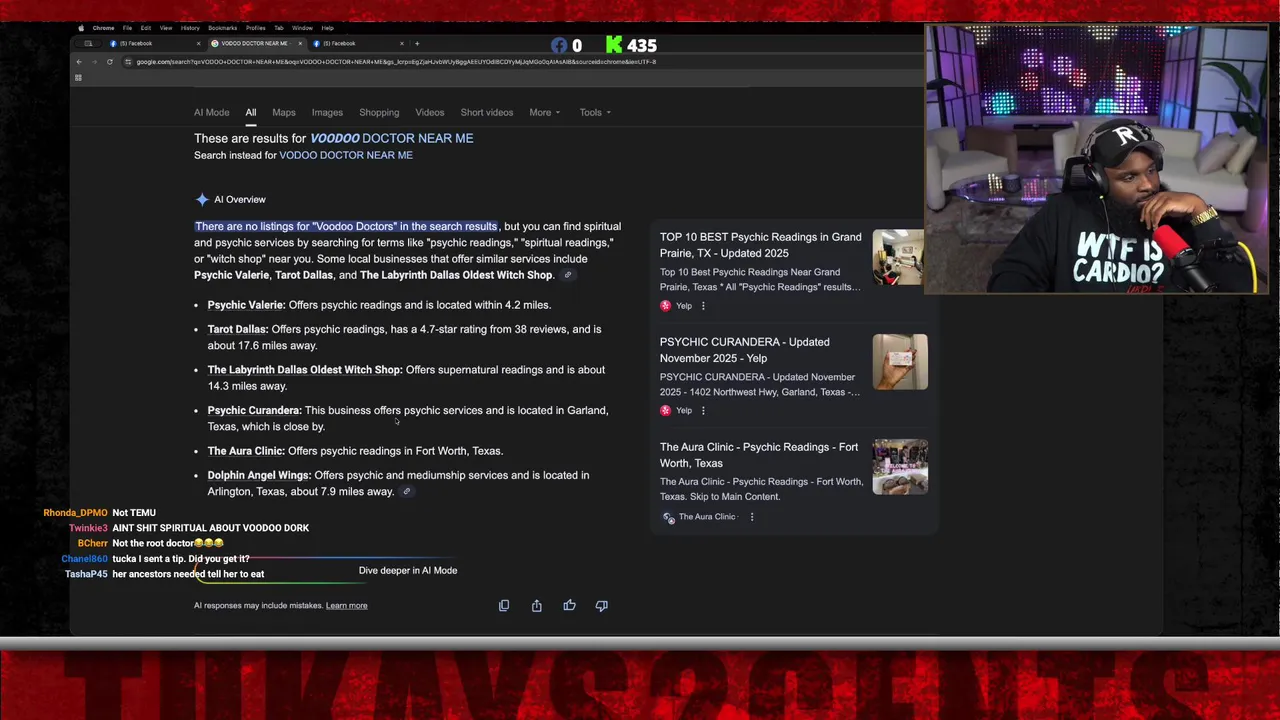Click source link icon after Oldest Witch Shop

[x=567, y=275]
